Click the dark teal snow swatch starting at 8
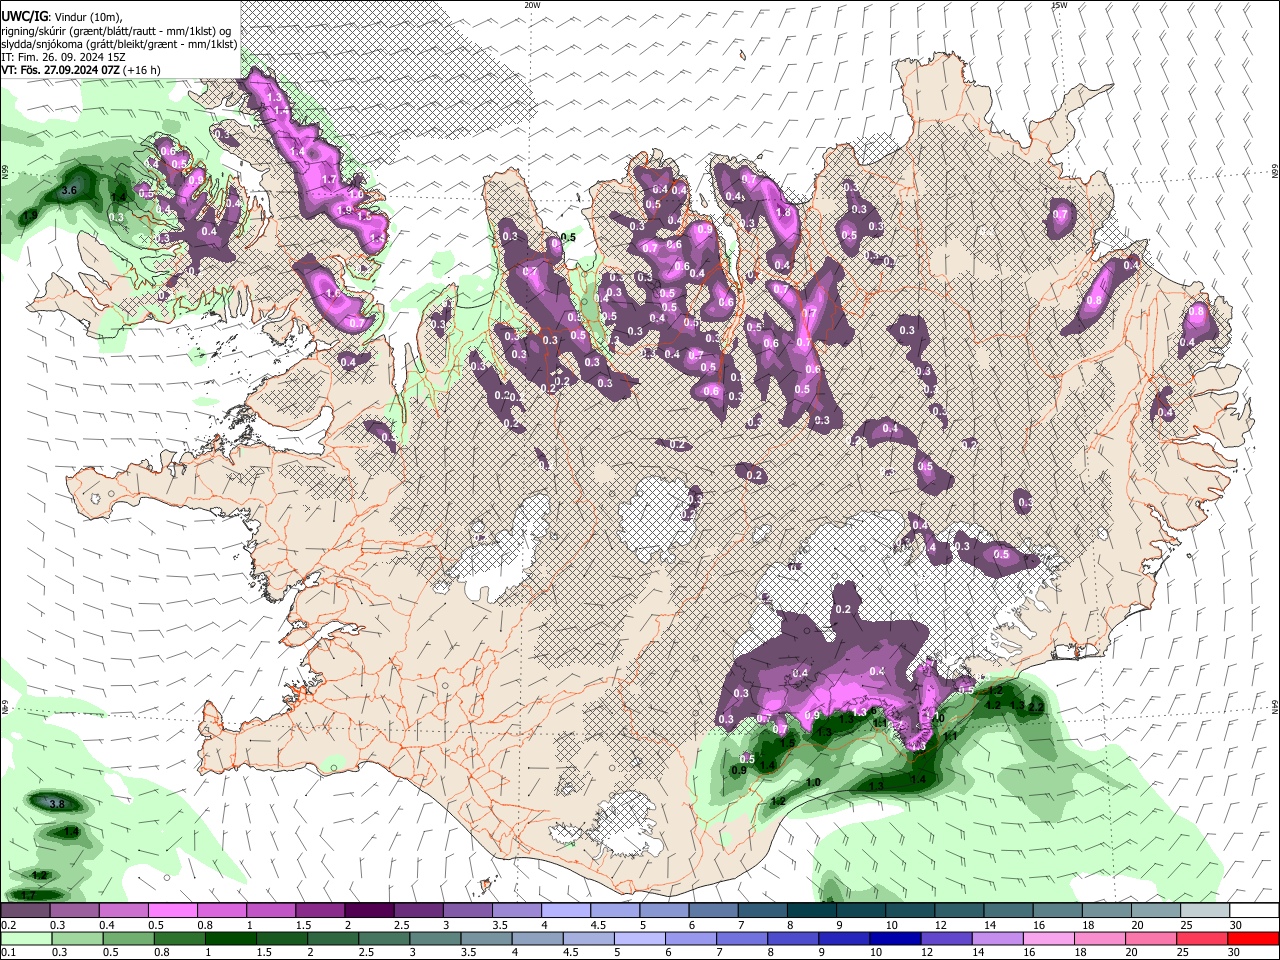The height and width of the screenshot is (960, 1280). [812, 911]
